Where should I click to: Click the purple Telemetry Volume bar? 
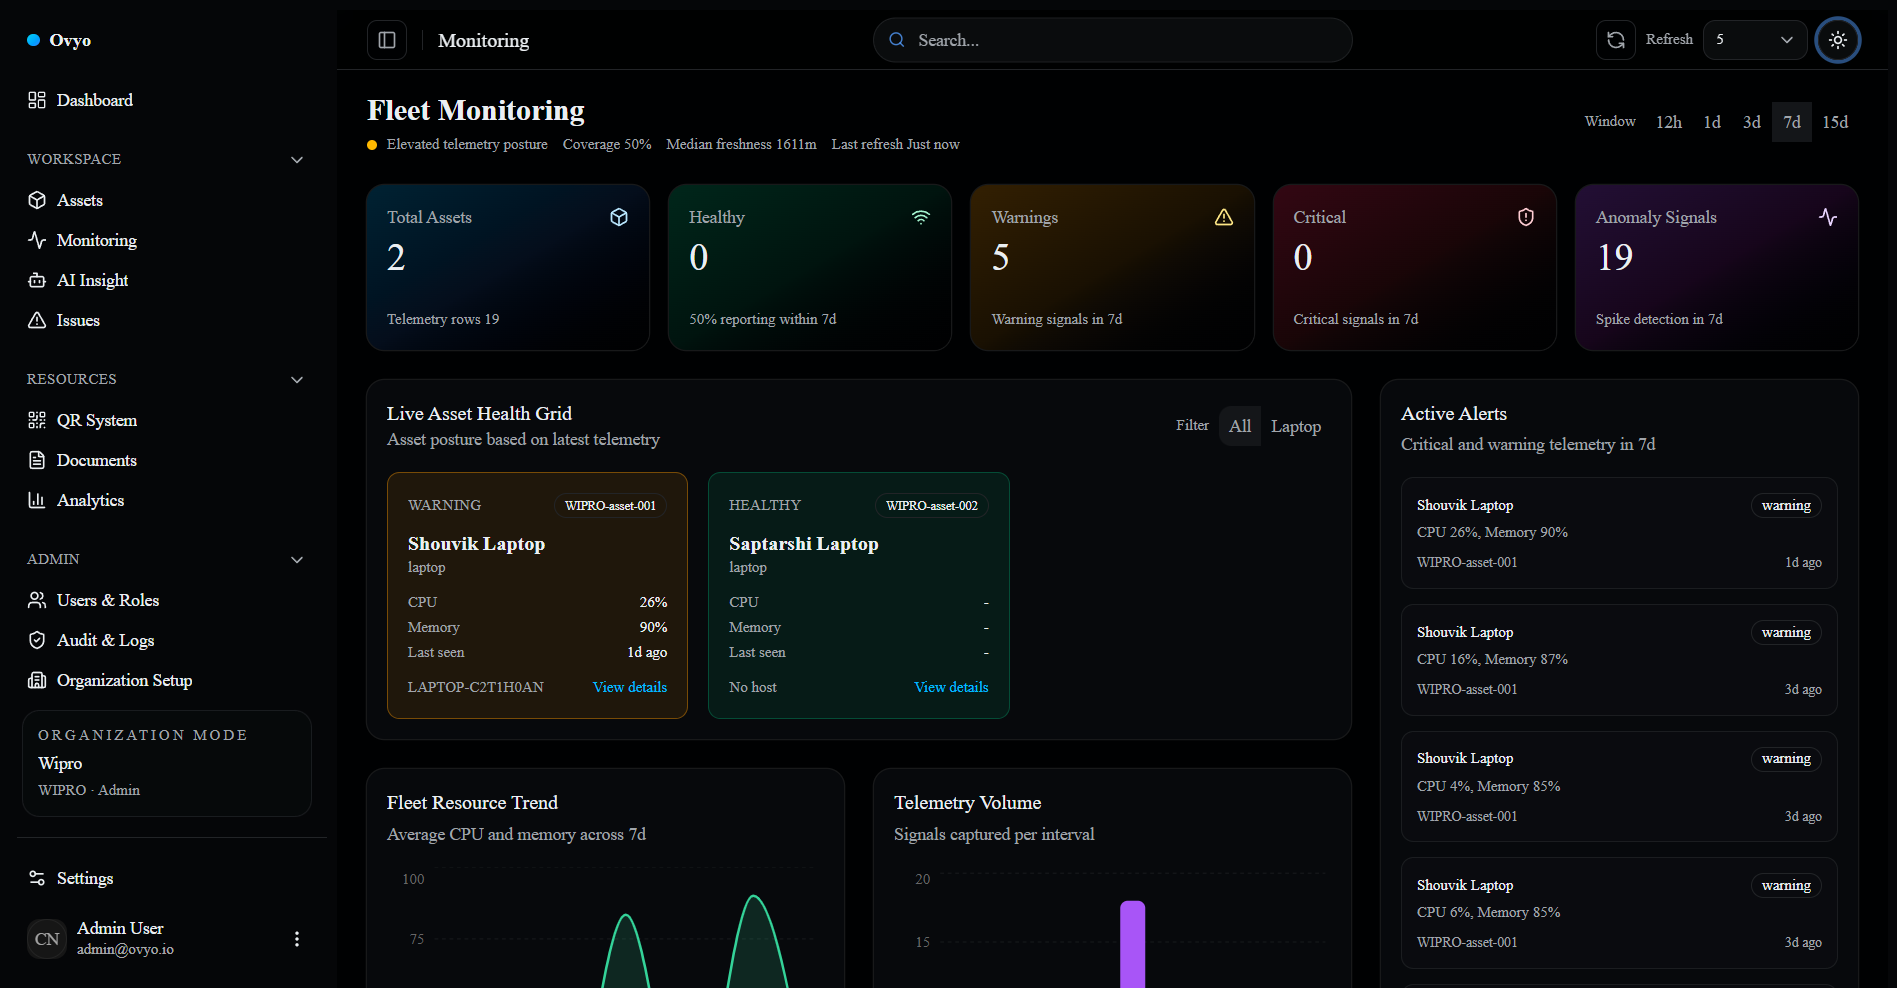(x=1132, y=944)
